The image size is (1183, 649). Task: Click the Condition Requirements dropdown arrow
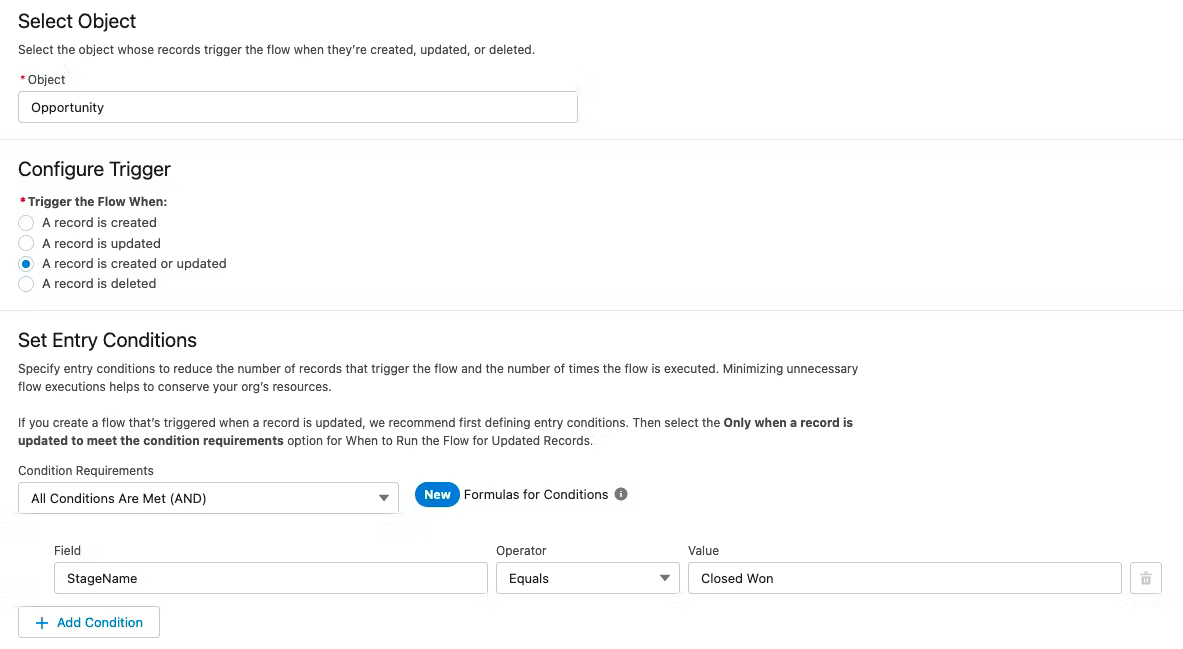384,498
